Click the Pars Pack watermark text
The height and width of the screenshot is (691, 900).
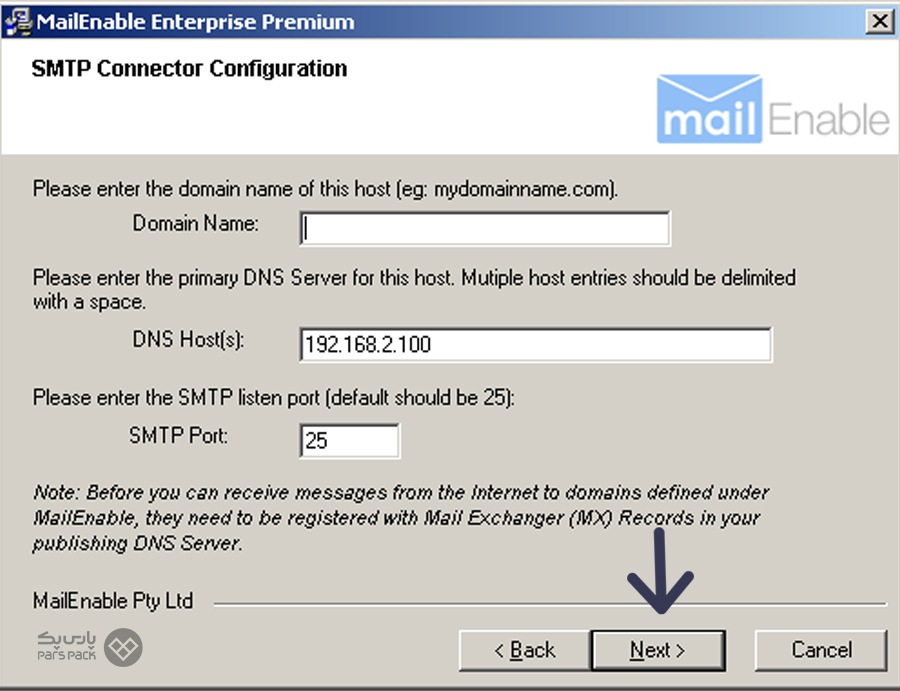click(x=67, y=646)
